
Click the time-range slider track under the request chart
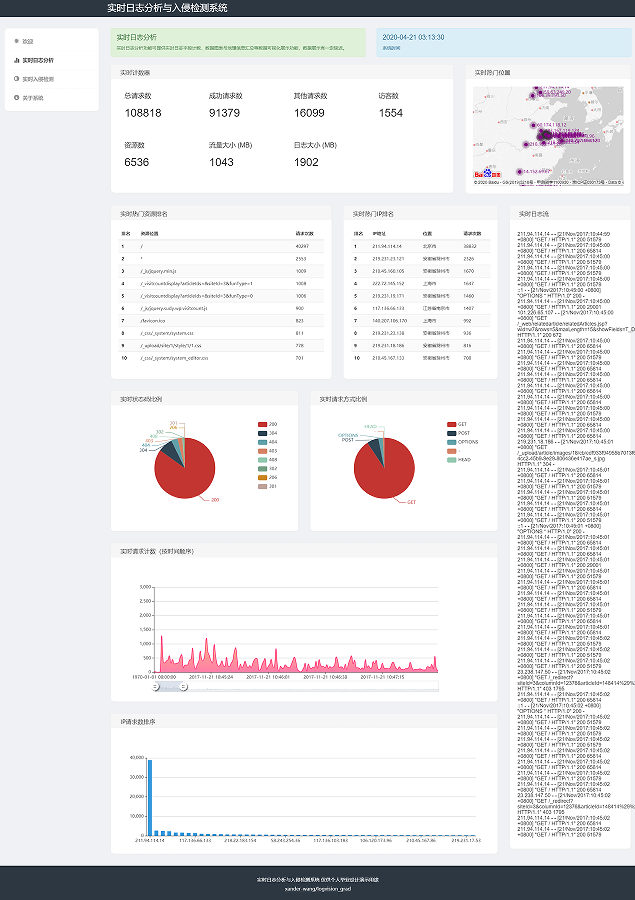click(x=297, y=686)
